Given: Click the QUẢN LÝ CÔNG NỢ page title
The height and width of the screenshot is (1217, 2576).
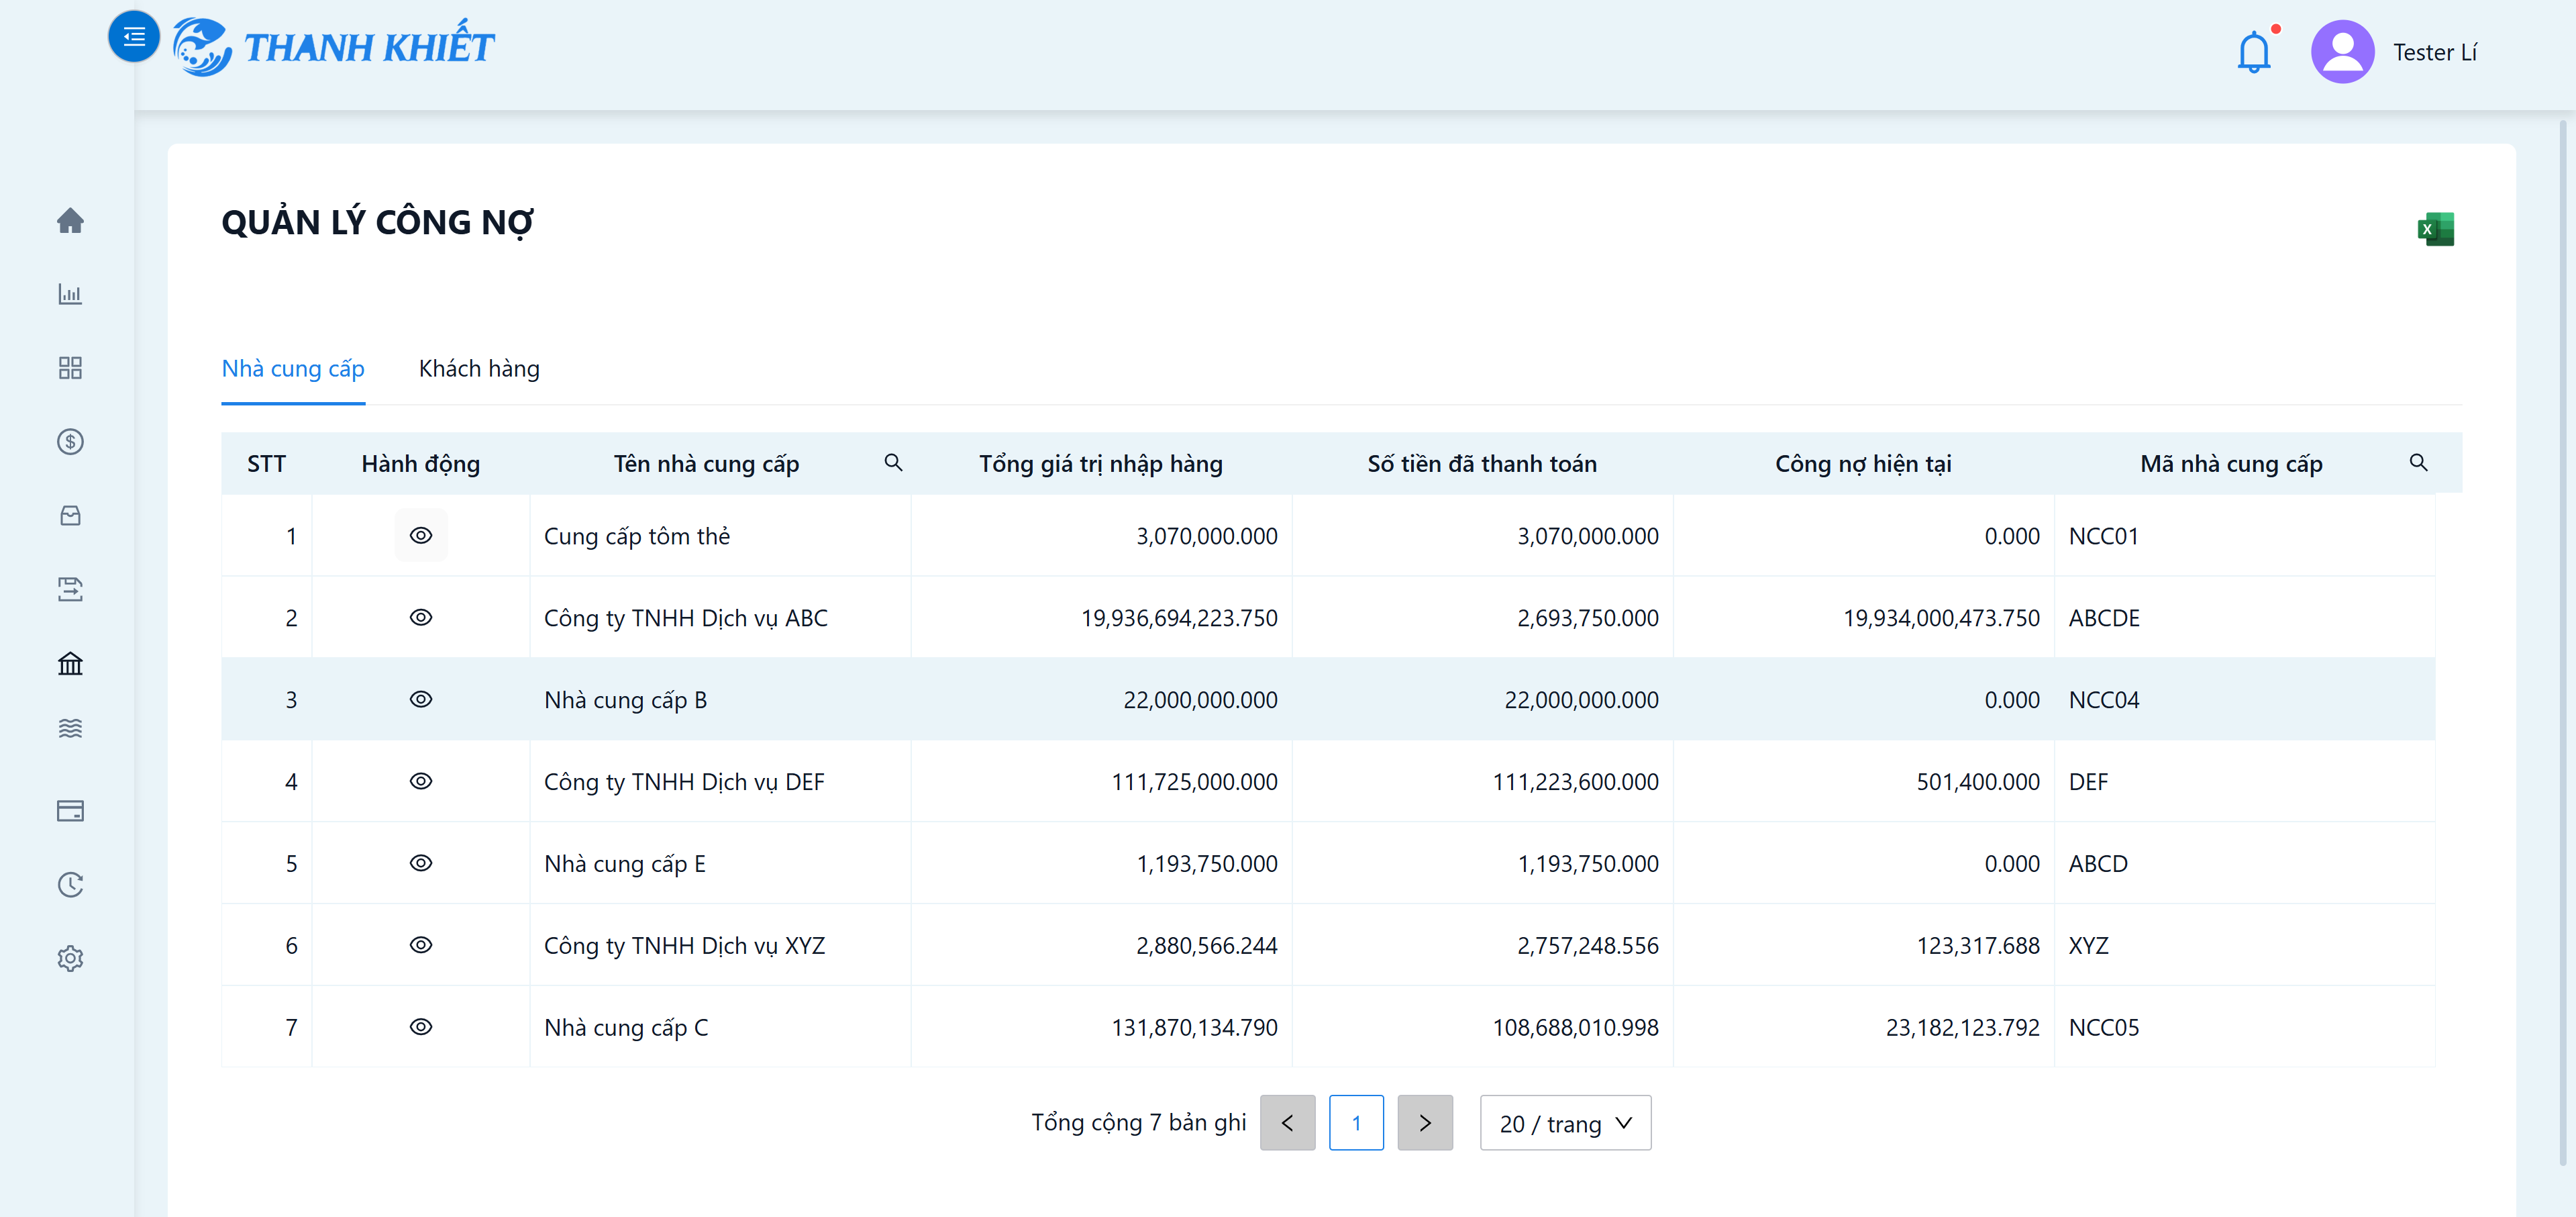Looking at the screenshot, I should click(x=377, y=222).
